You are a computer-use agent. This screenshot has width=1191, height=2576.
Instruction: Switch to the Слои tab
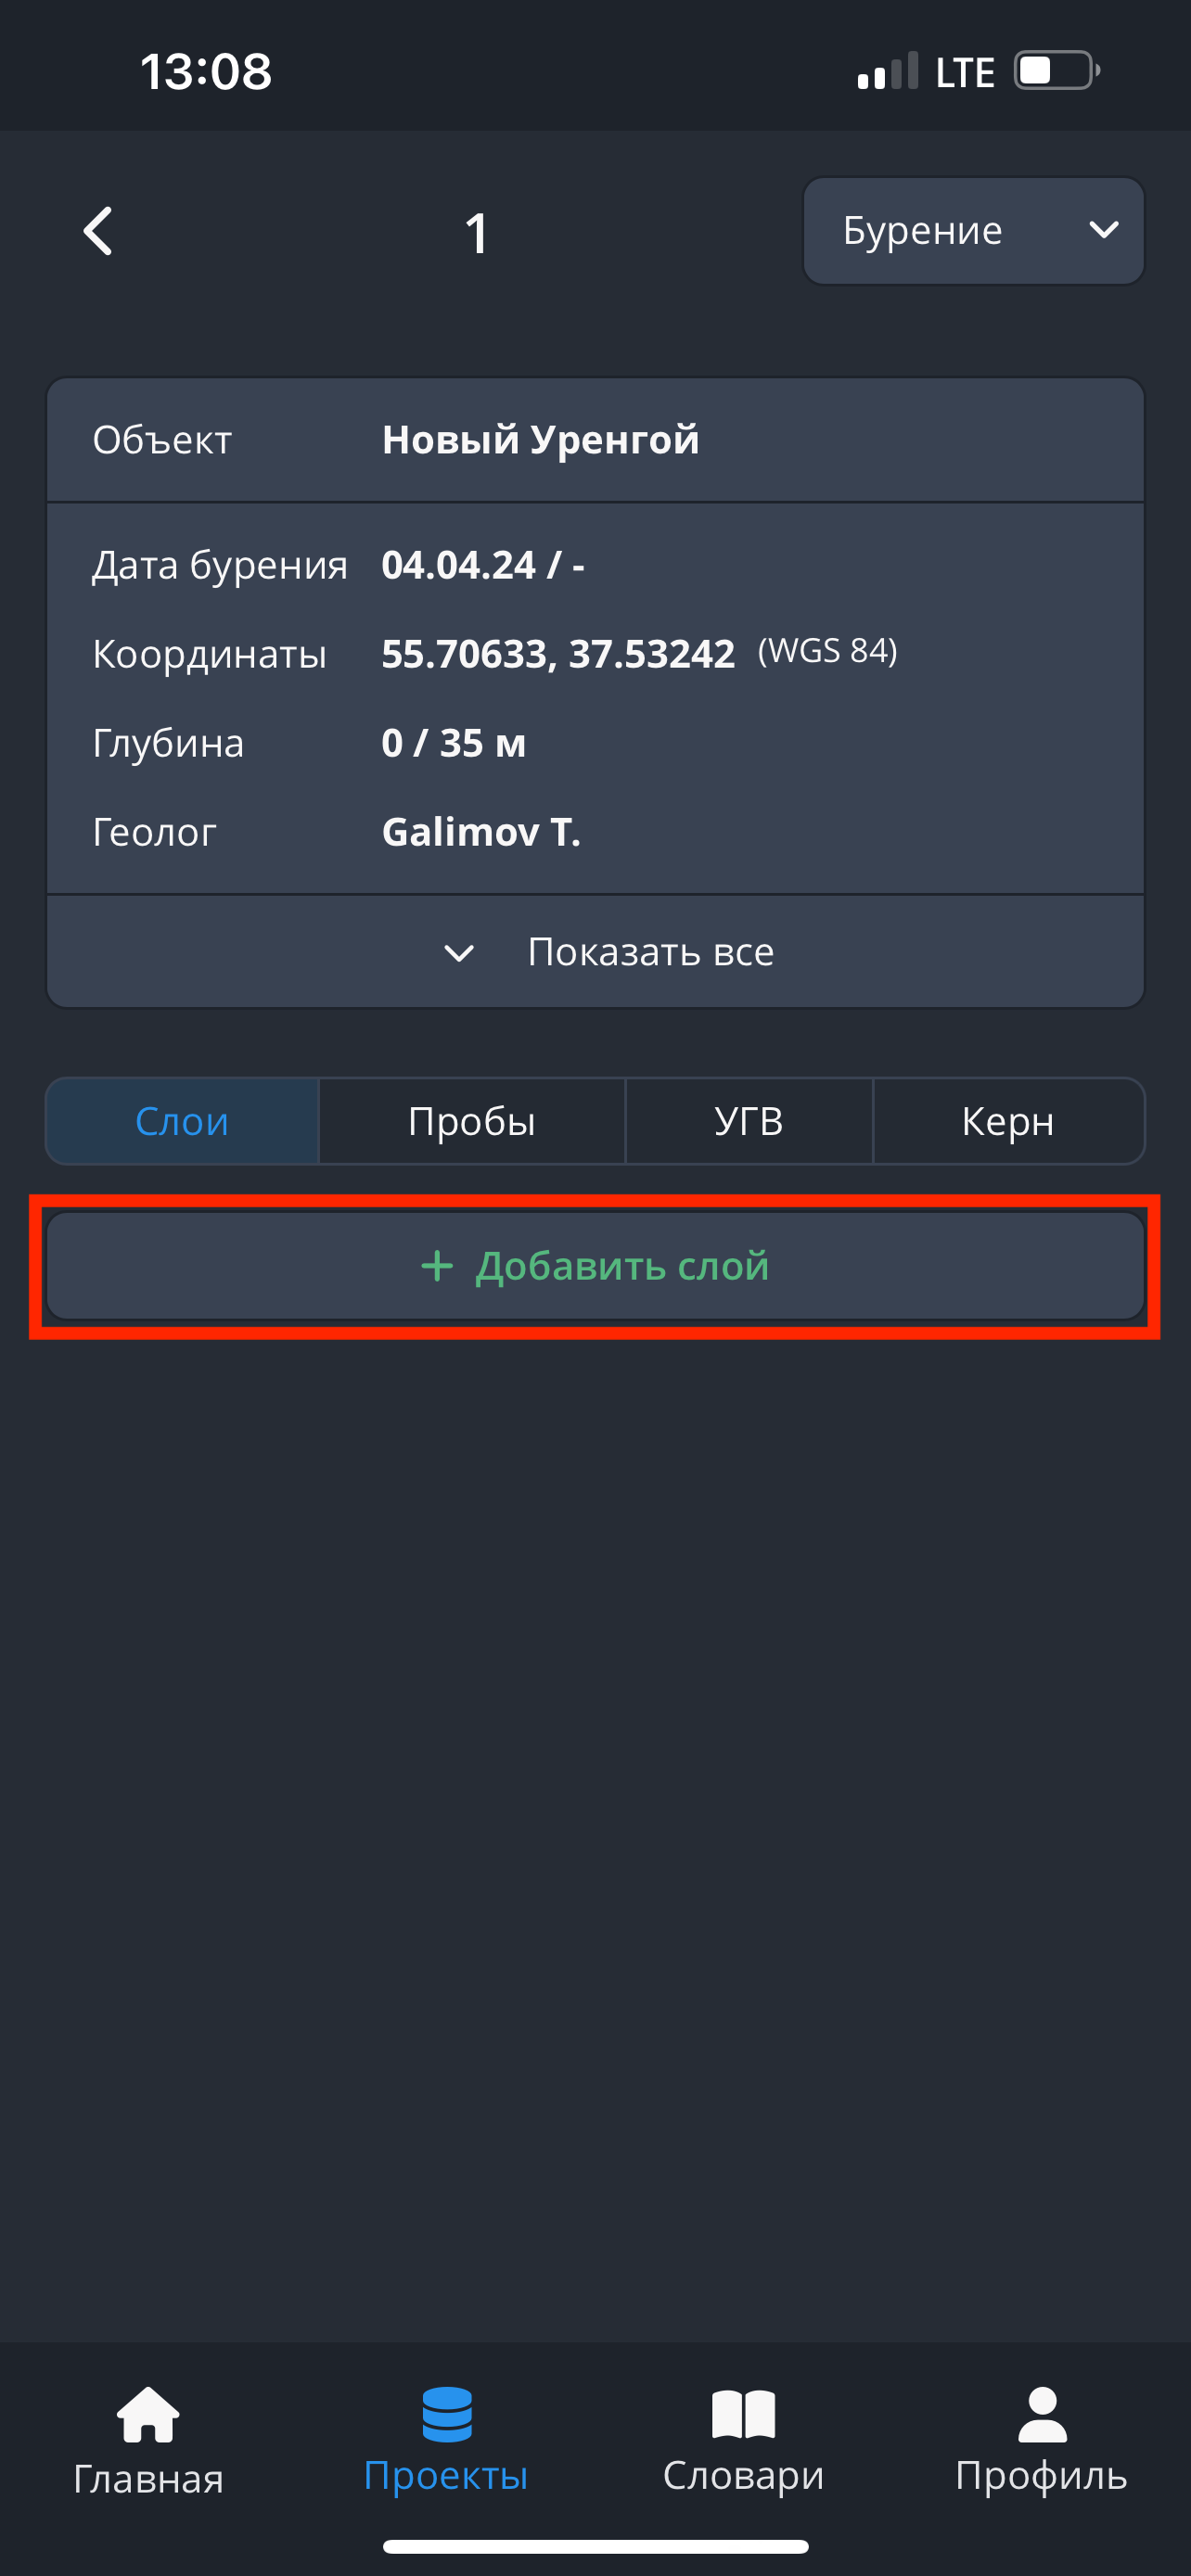click(182, 1121)
